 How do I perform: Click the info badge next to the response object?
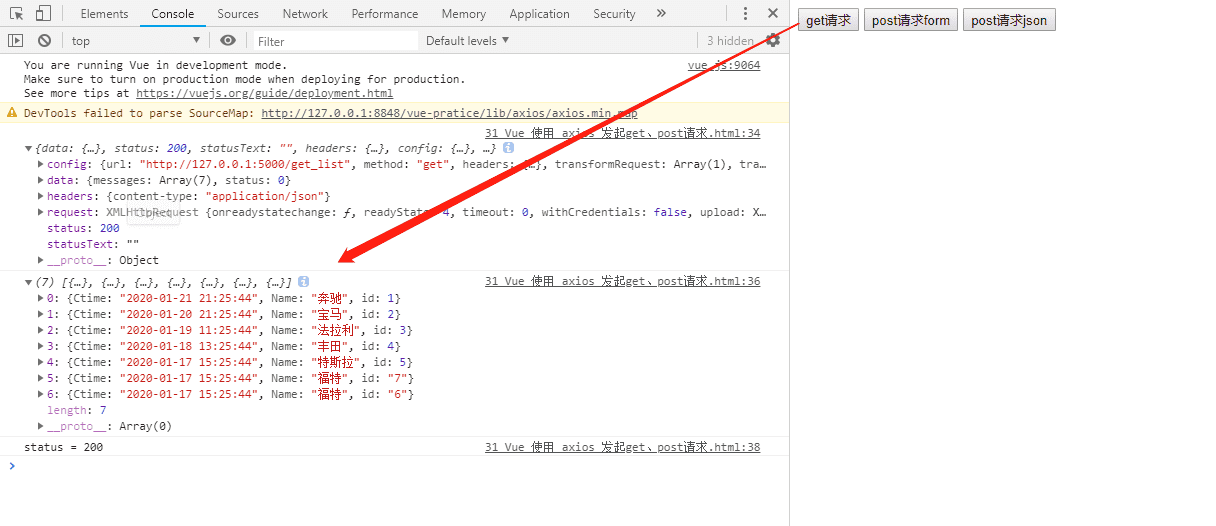coord(508,148)
